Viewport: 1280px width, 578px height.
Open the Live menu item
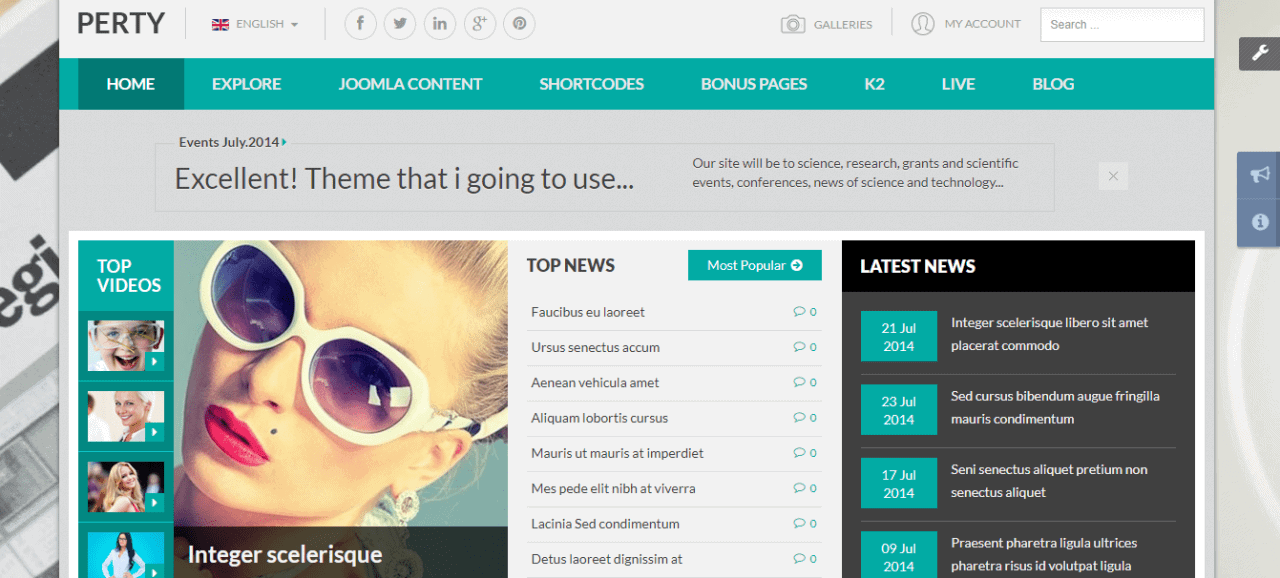pyautogui.click(x=958, y=84)
